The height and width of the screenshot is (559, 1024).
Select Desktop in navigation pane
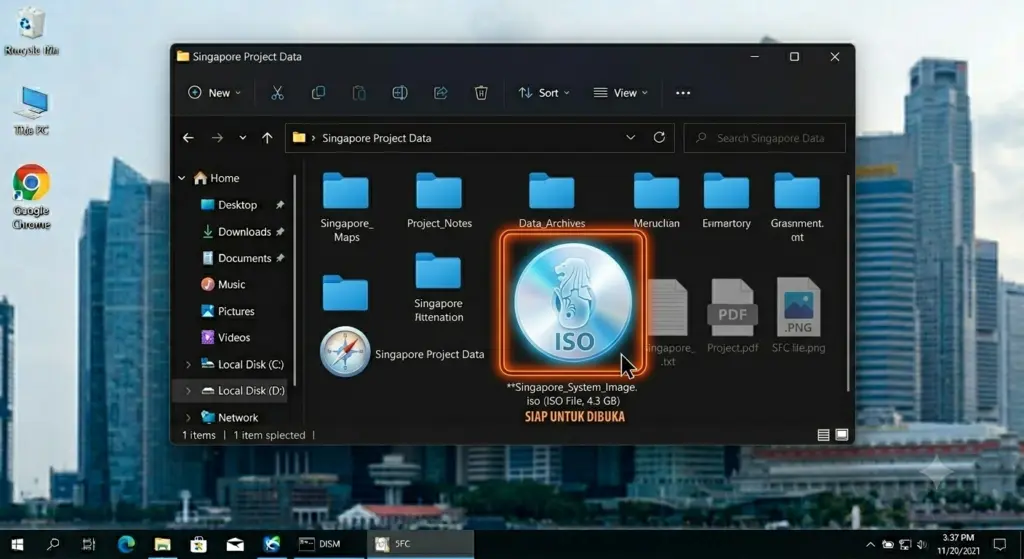237,204
